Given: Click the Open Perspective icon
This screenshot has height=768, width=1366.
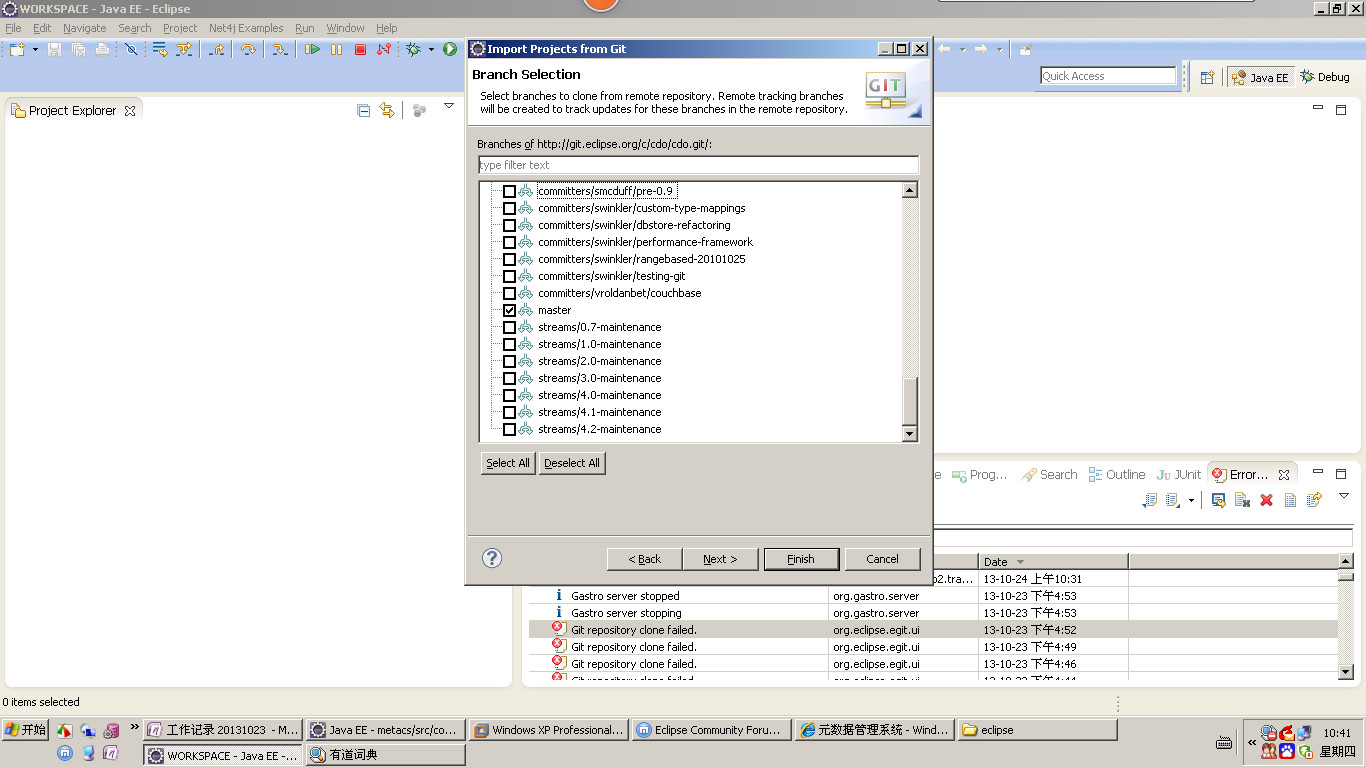Looking at the screenshot, I should [x=1207, y=77].
